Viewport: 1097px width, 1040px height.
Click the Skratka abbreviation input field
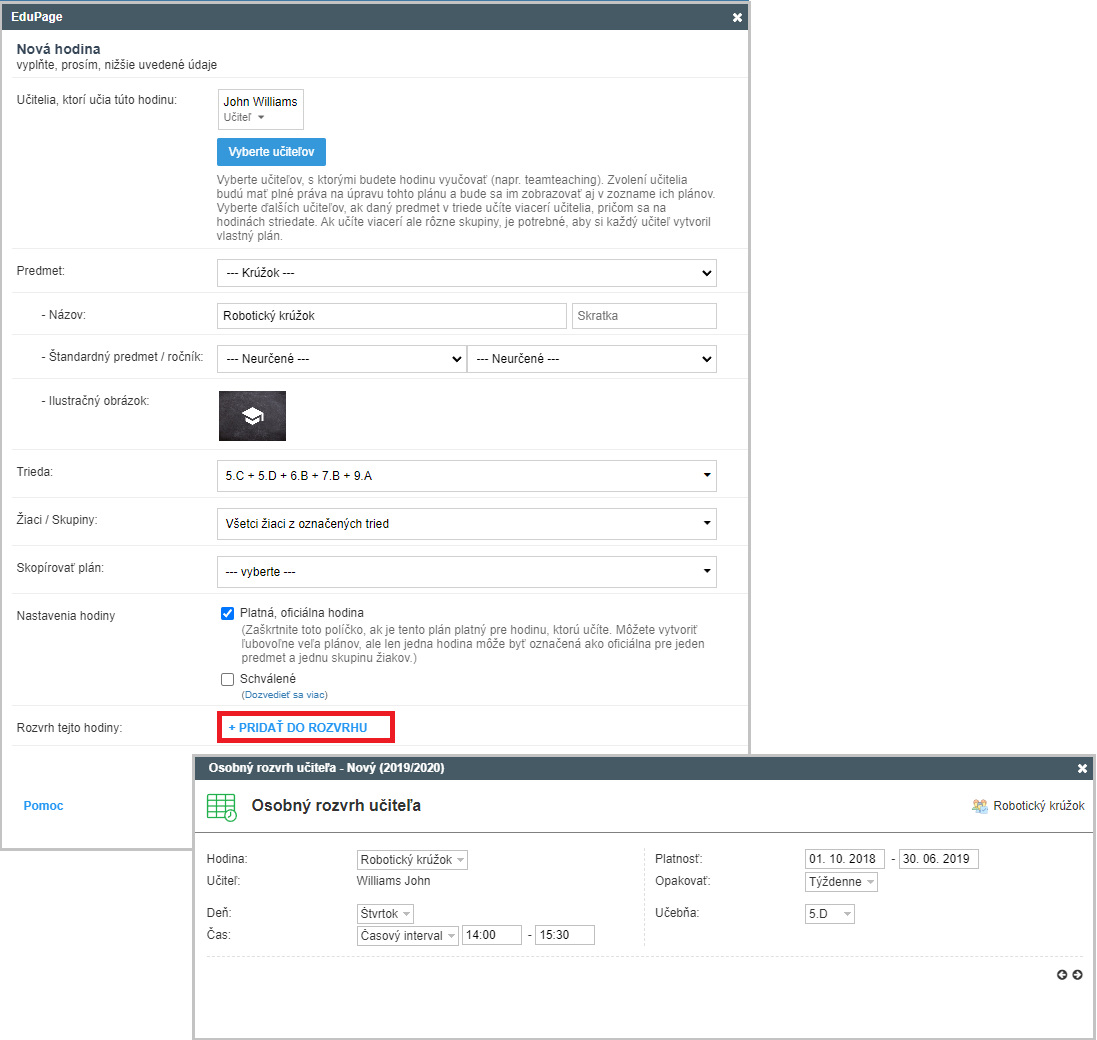click(643, 316)
